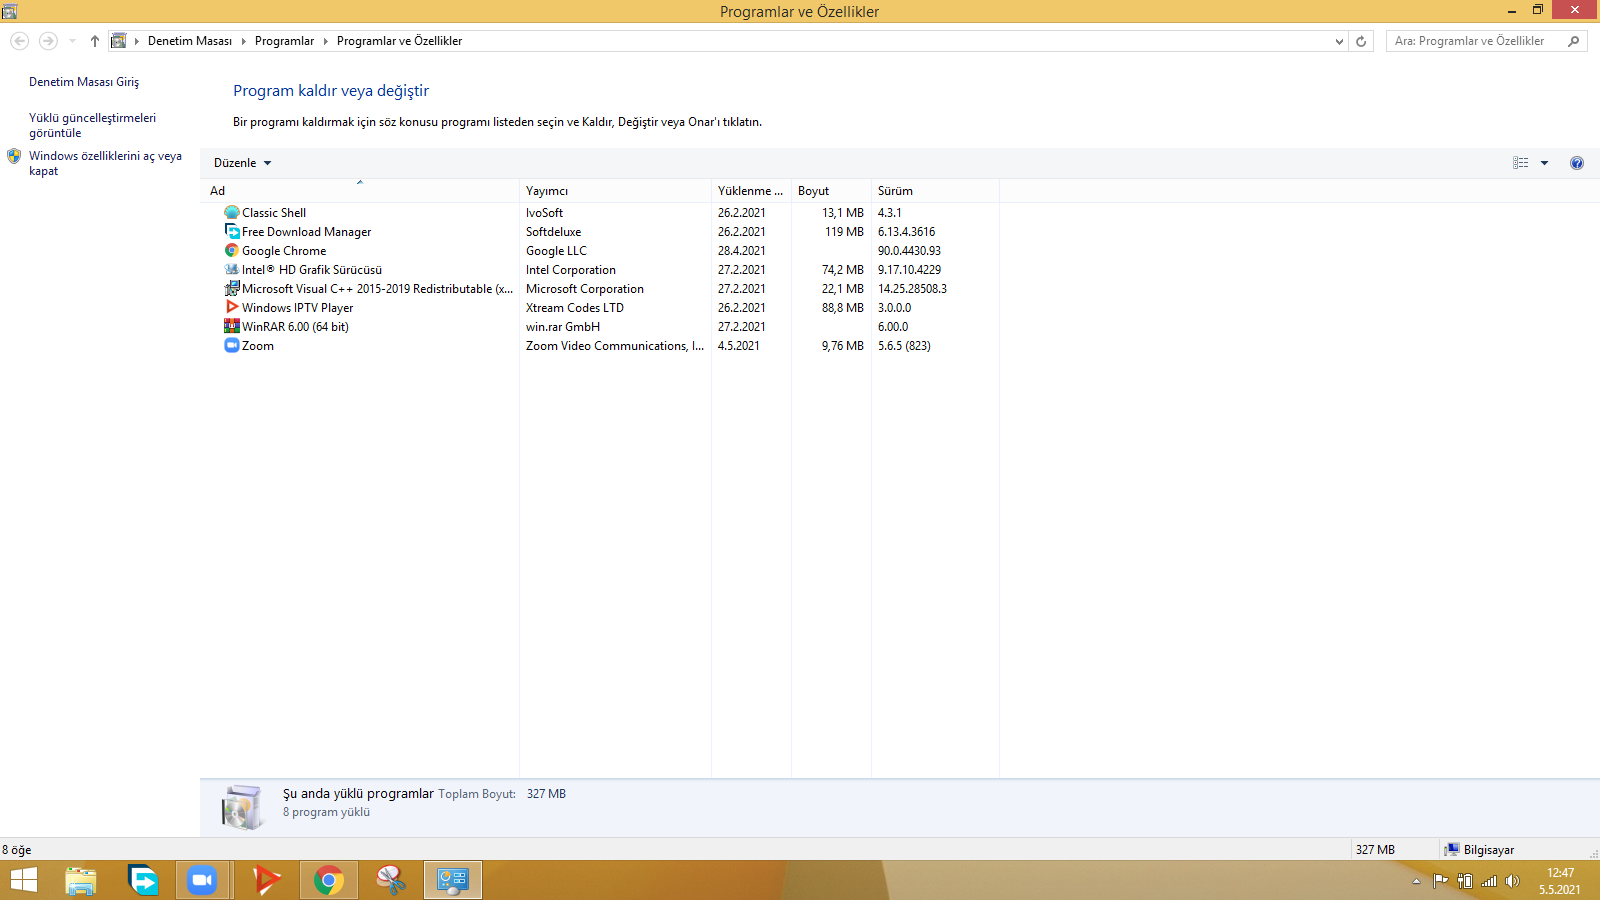Click the Denetim Masası breadcrumb
This screenshot has width=1600, height=900.
point(190,41)
